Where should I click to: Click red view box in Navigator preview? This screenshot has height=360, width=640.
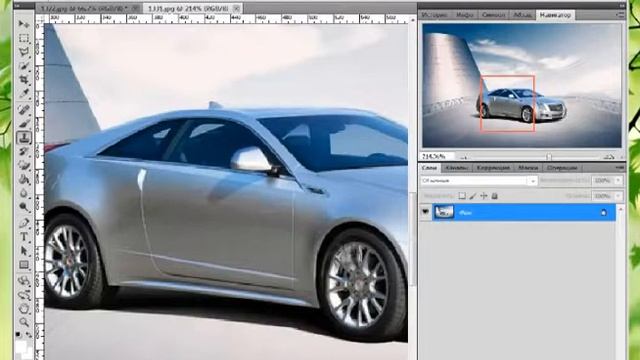pos(507,103)
